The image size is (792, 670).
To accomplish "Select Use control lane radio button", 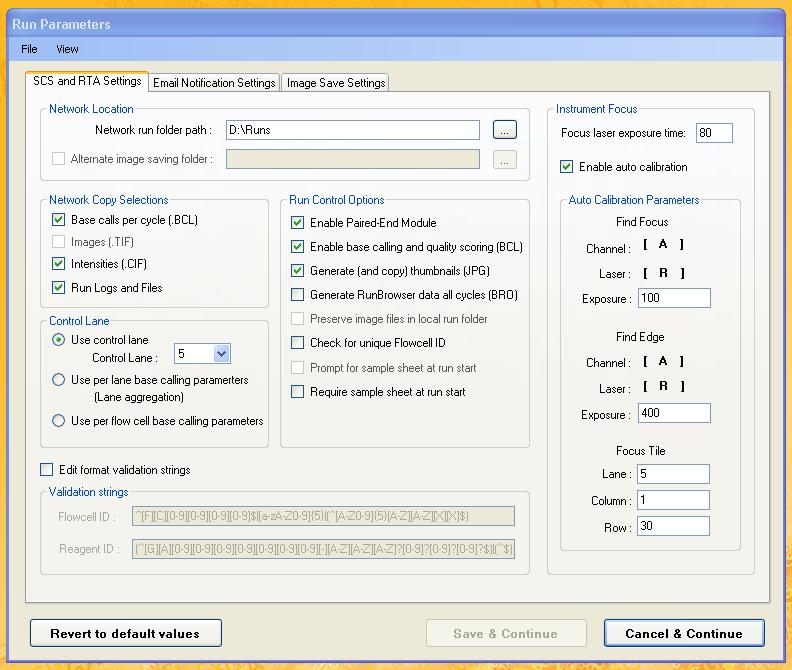I will pos(59,340).
